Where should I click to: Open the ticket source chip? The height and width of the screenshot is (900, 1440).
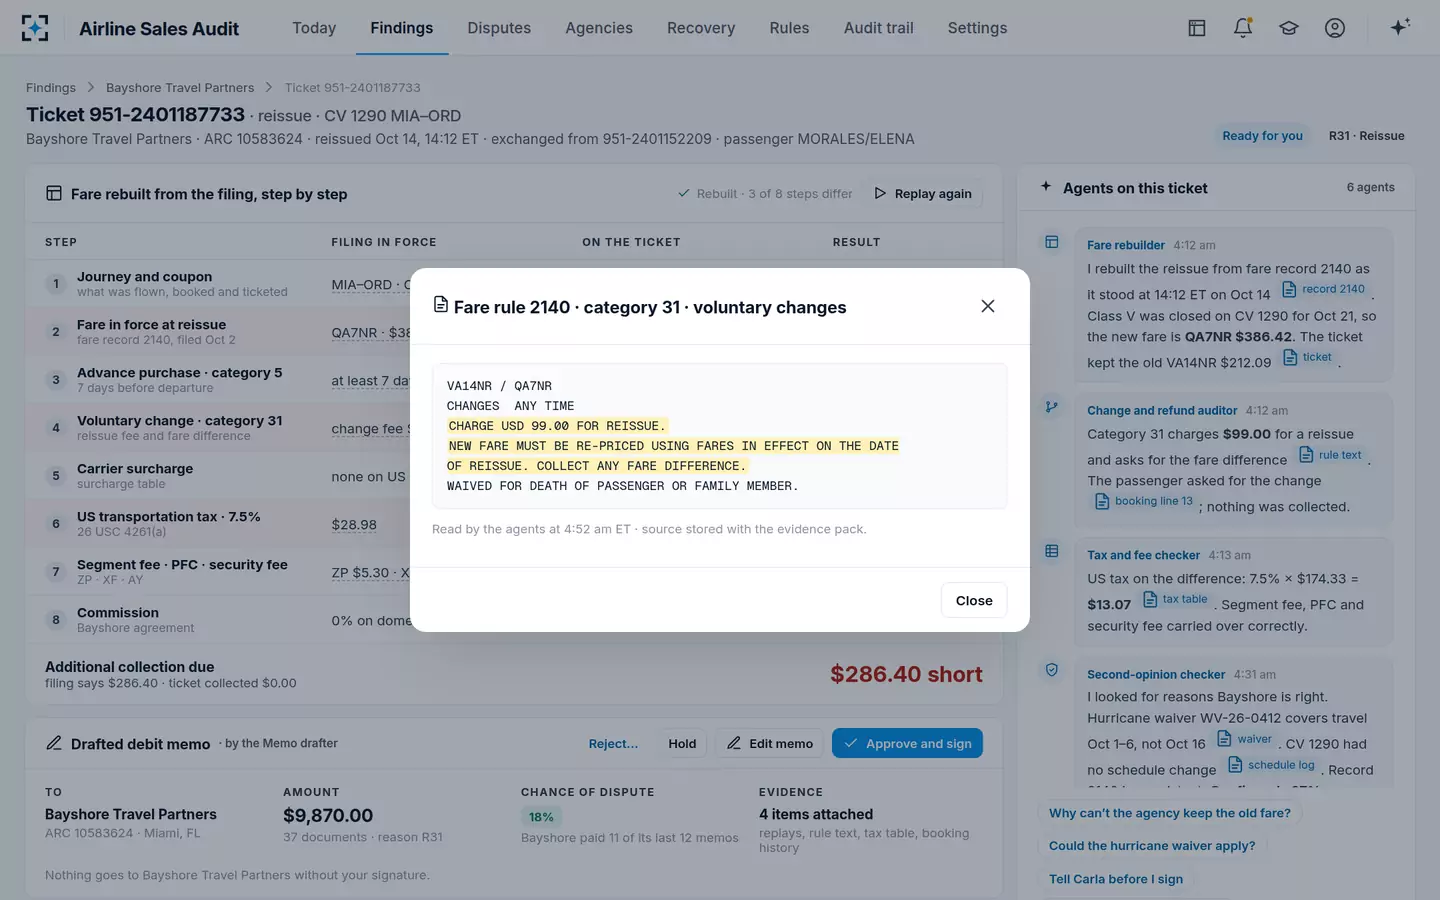1307,357
